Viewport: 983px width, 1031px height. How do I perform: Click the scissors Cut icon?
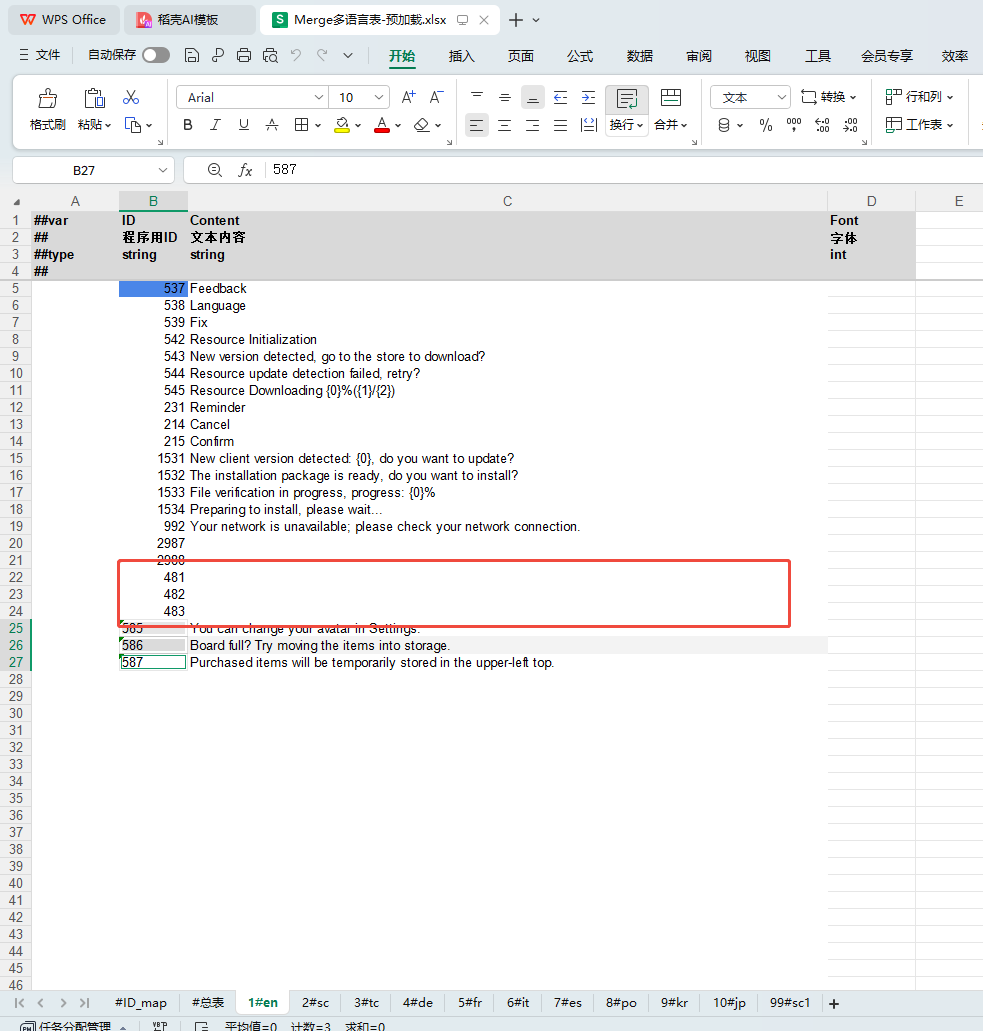tap(130, 97)
